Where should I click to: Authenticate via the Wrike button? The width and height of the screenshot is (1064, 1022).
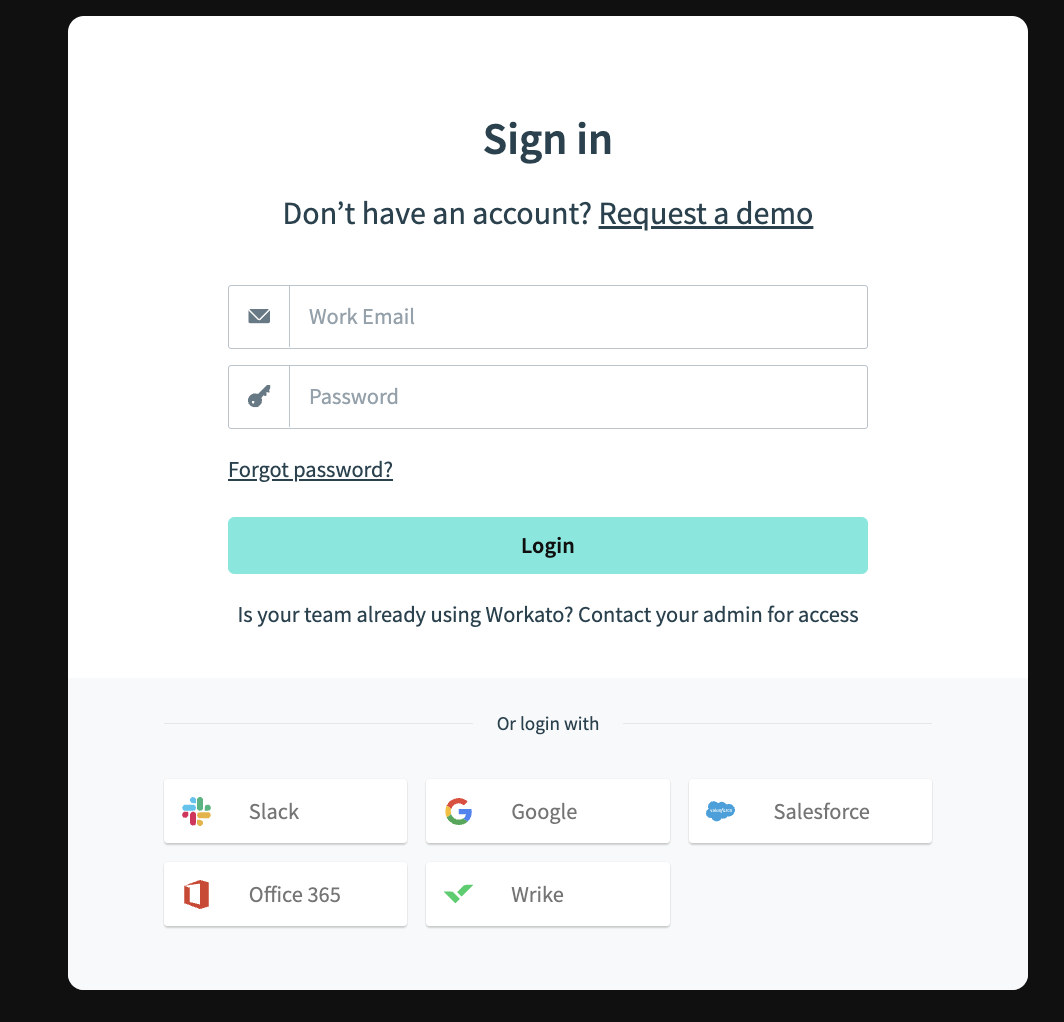pyautogui.click(x=547, y=894)
